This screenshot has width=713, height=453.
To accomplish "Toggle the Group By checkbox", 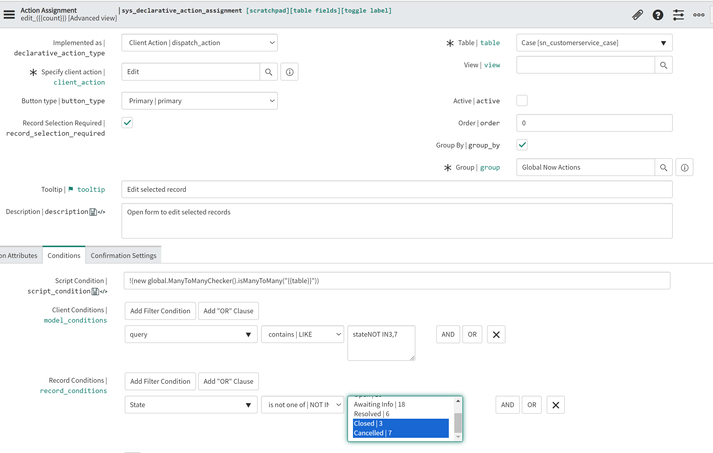I will tap(522, 145).
